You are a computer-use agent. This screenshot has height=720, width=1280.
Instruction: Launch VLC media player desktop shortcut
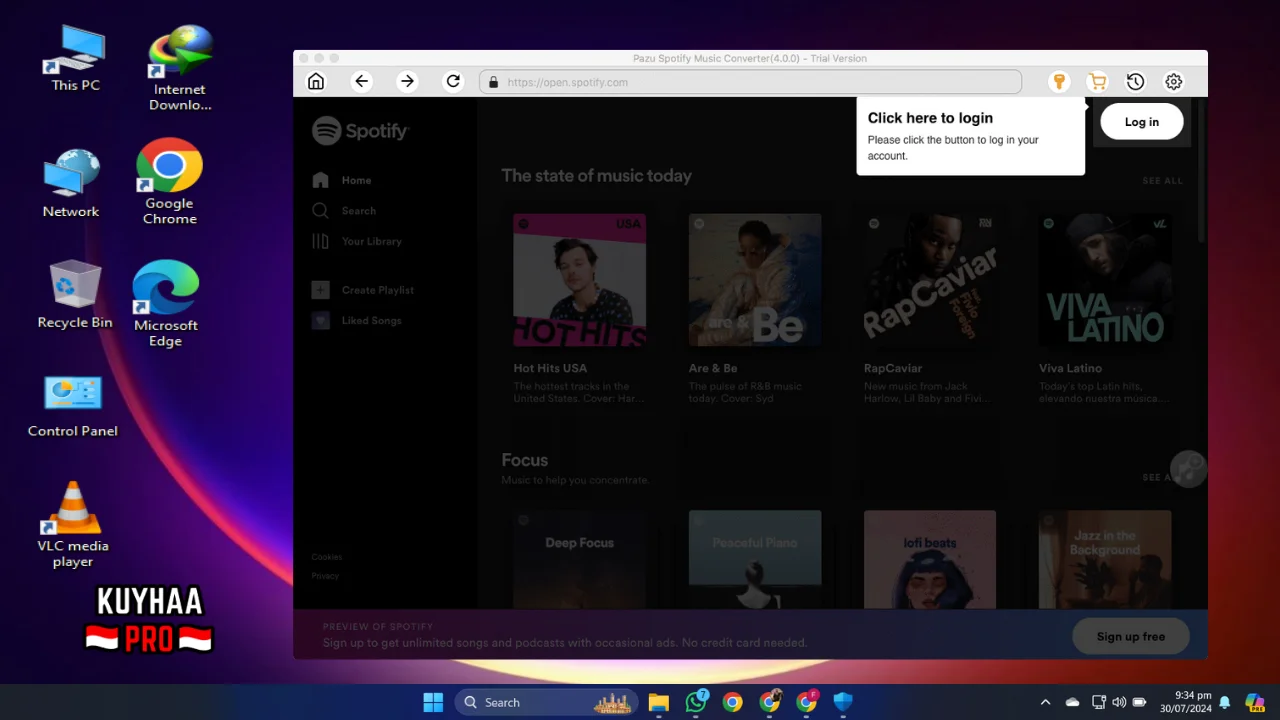pos(73,525)
